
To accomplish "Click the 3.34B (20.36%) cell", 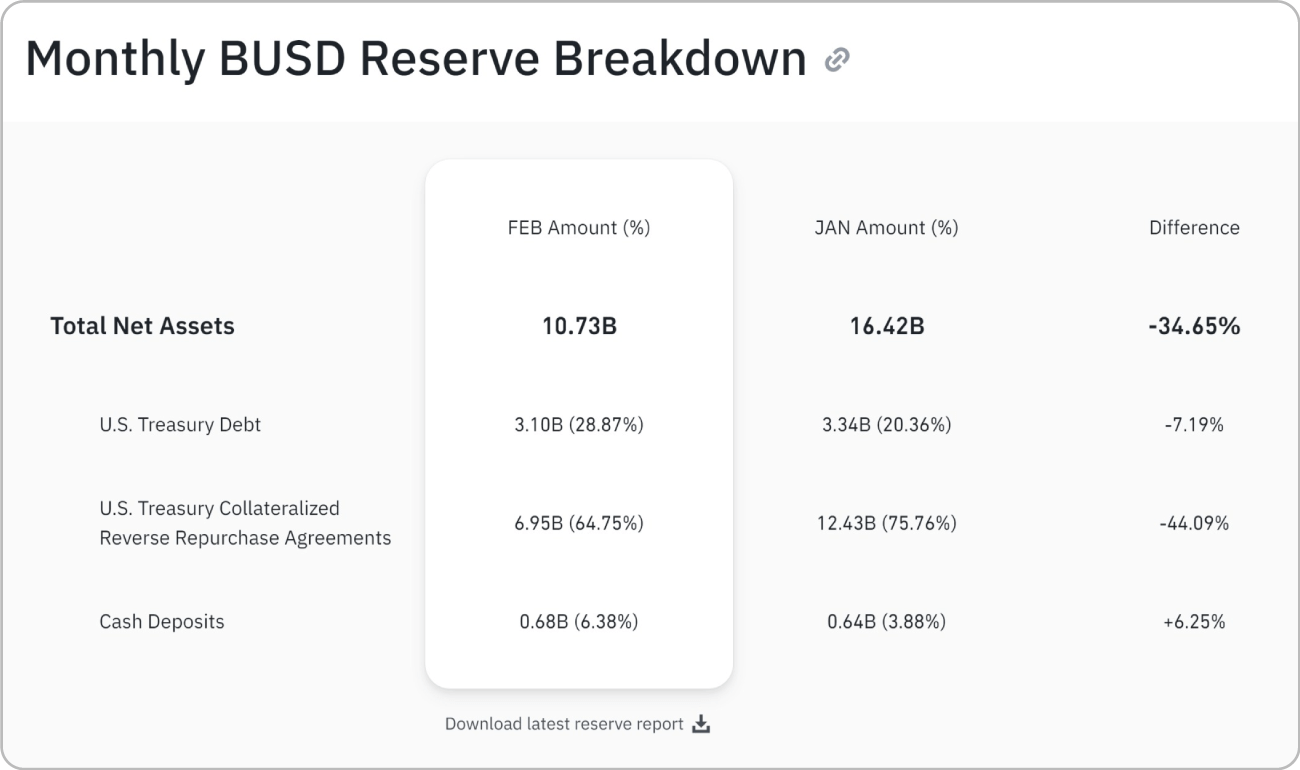I will pyautogui.click(x=886, y=425).
